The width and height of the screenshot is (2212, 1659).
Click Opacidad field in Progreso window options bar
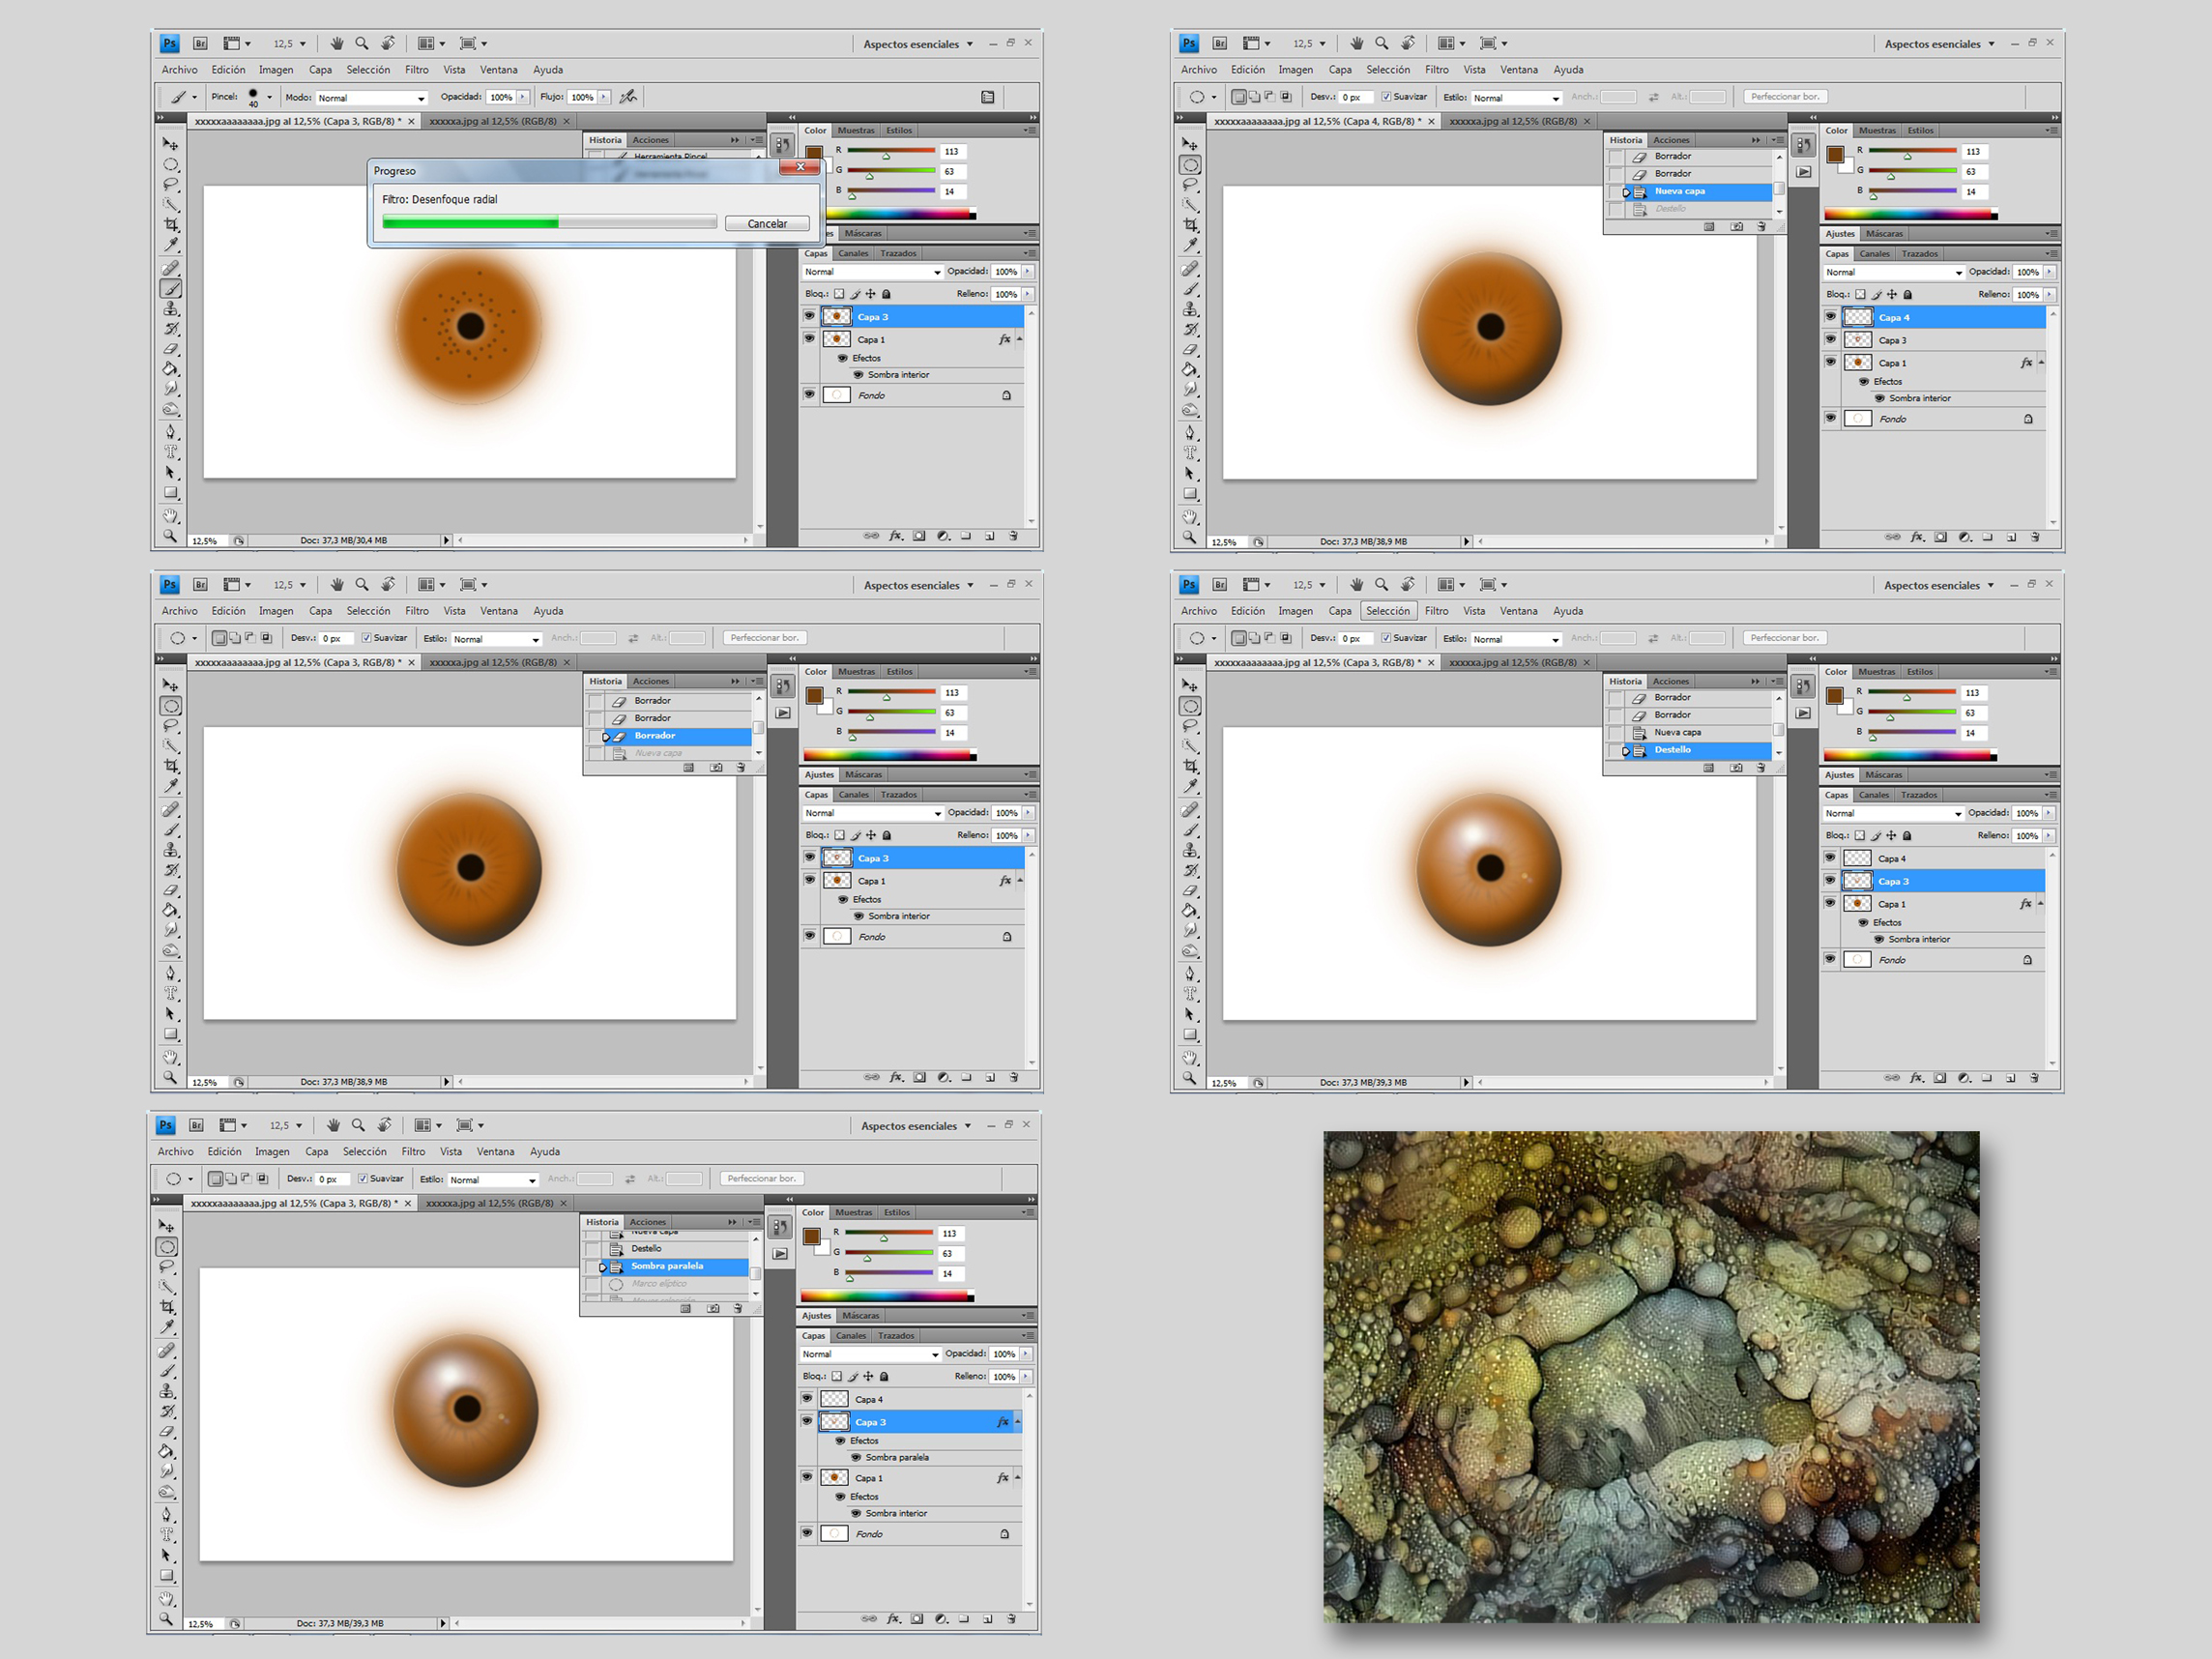tap(501, 97)
